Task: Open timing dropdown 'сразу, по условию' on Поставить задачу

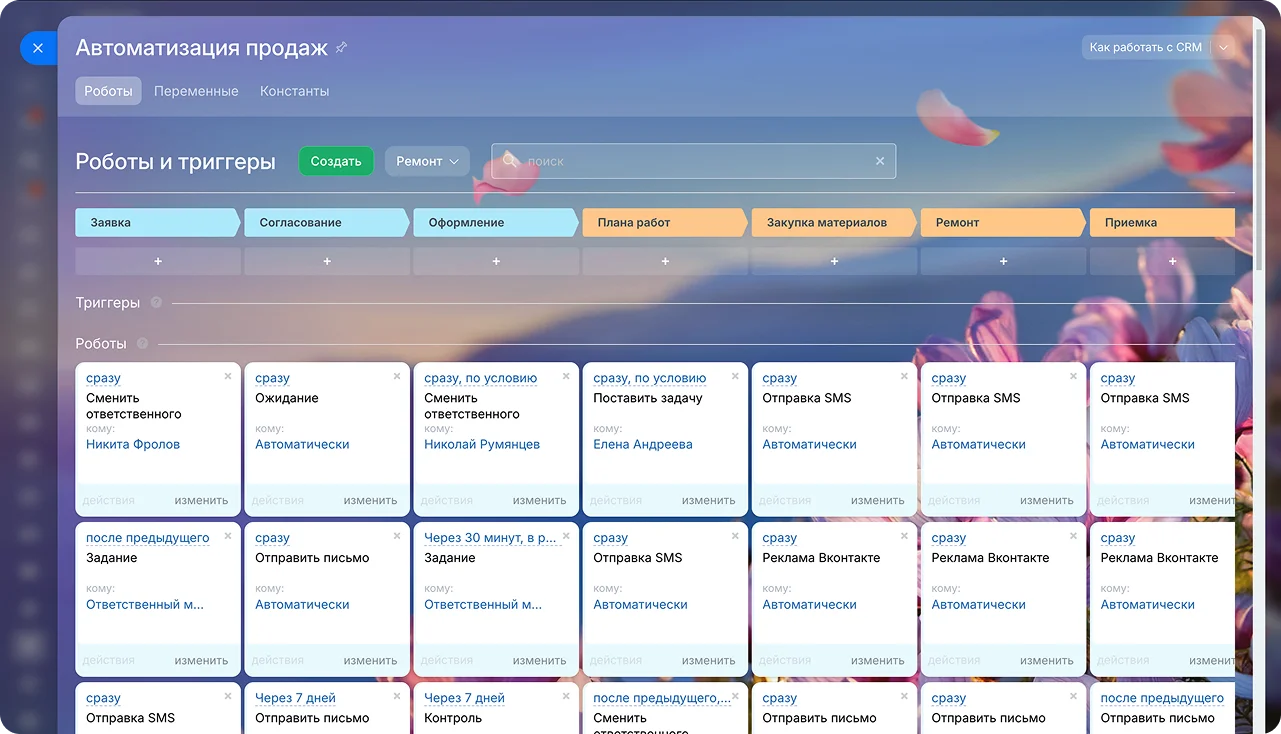Action: [649, 379]
